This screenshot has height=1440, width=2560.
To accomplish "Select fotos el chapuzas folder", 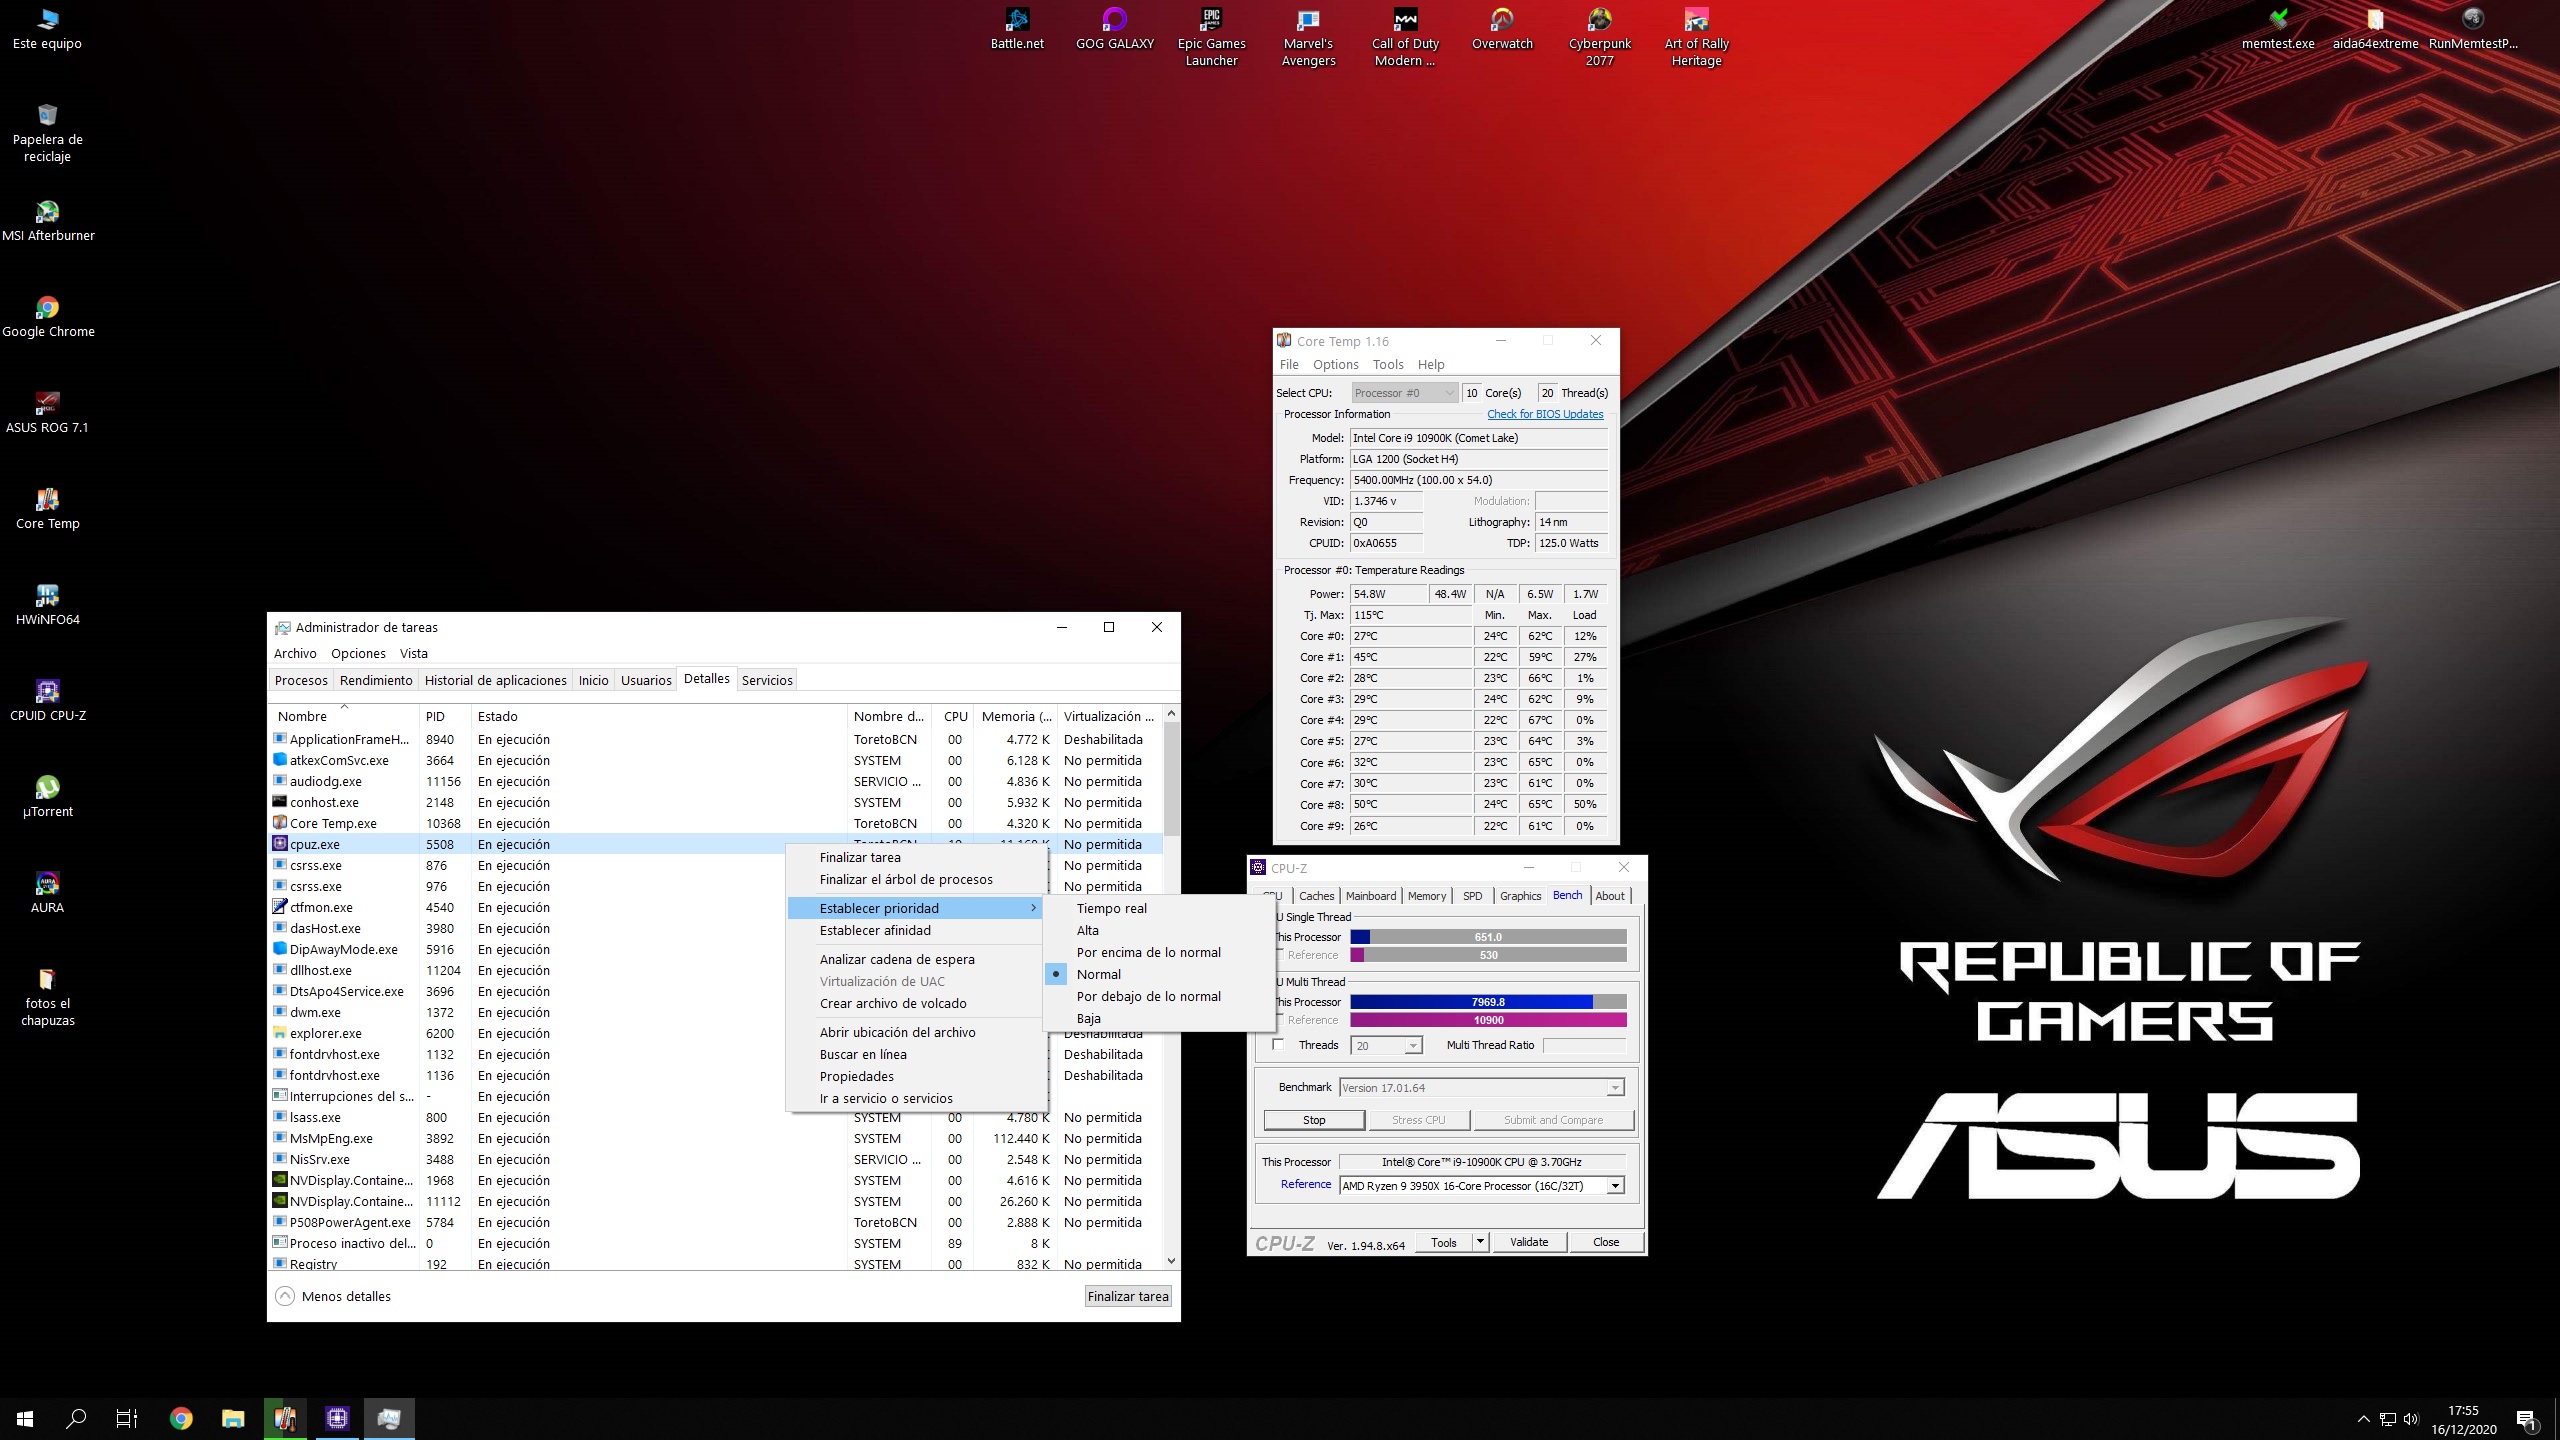I will pos(47,997).
